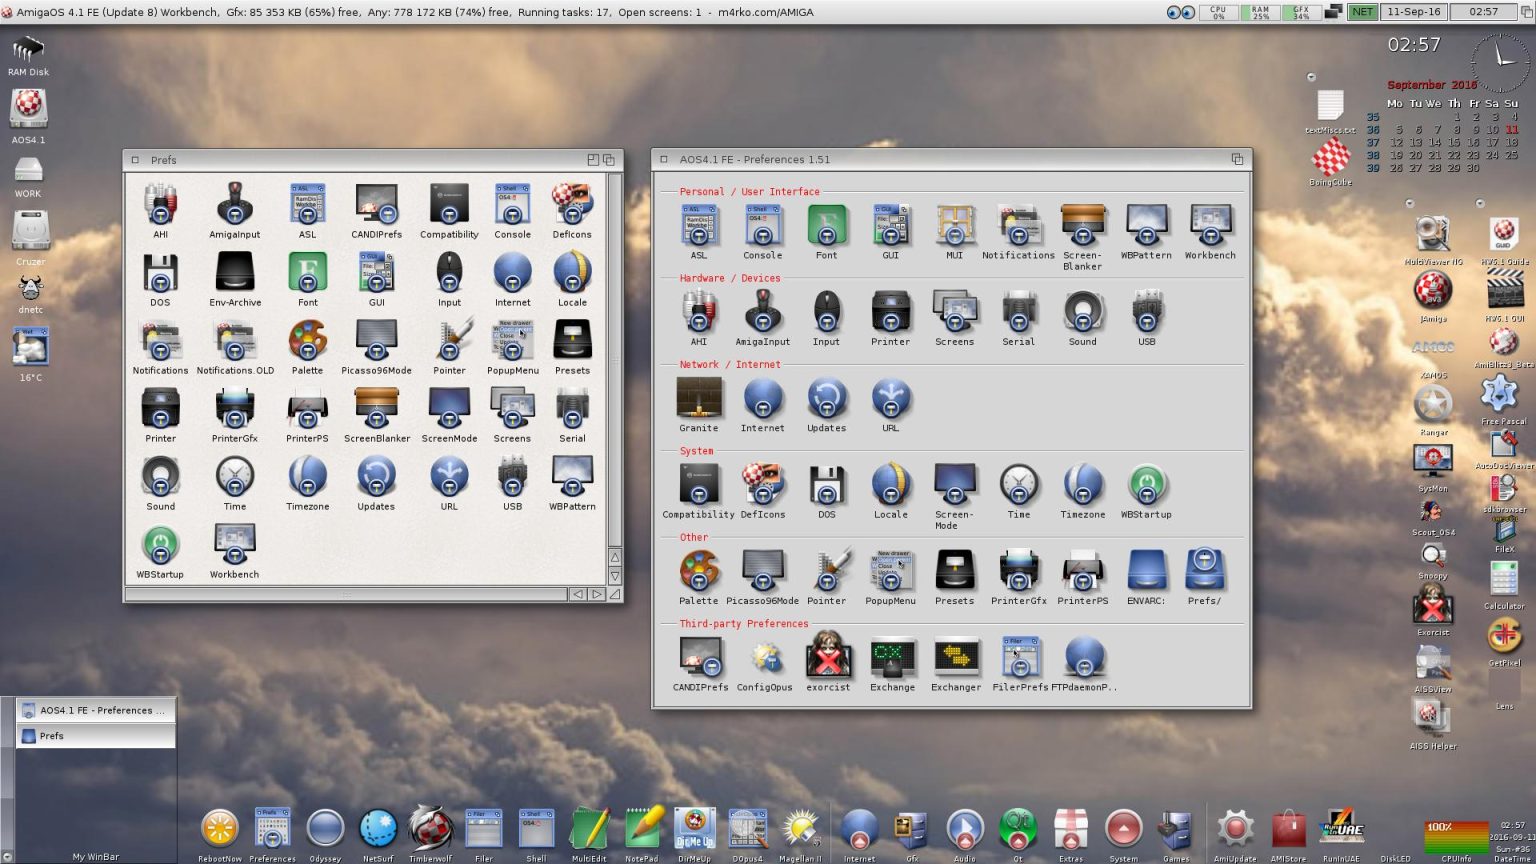Image resolution: width=1536 pixels, height=864 pixels.
Task: Click the Prefs window up scroll arrow
Action: [x=615, y=557]
